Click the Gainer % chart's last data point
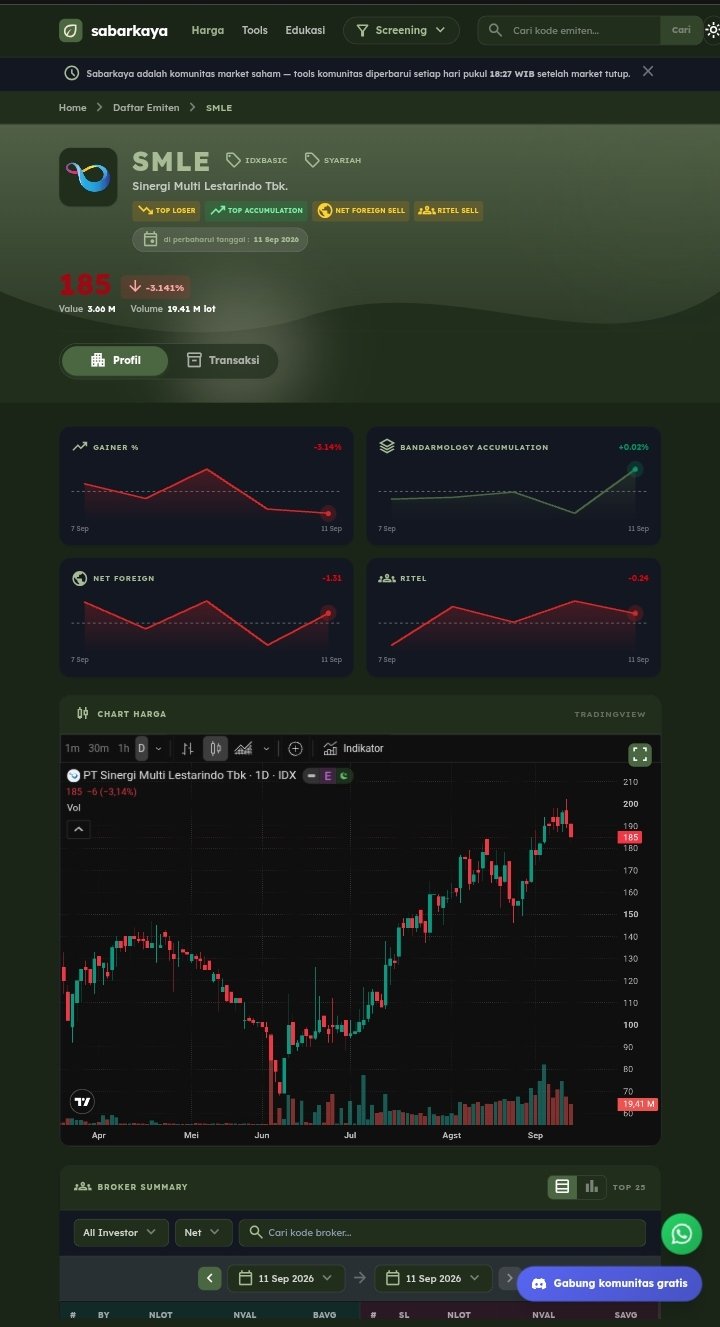This screenshot has height=1327, width=720. click(x=328, y=513)
